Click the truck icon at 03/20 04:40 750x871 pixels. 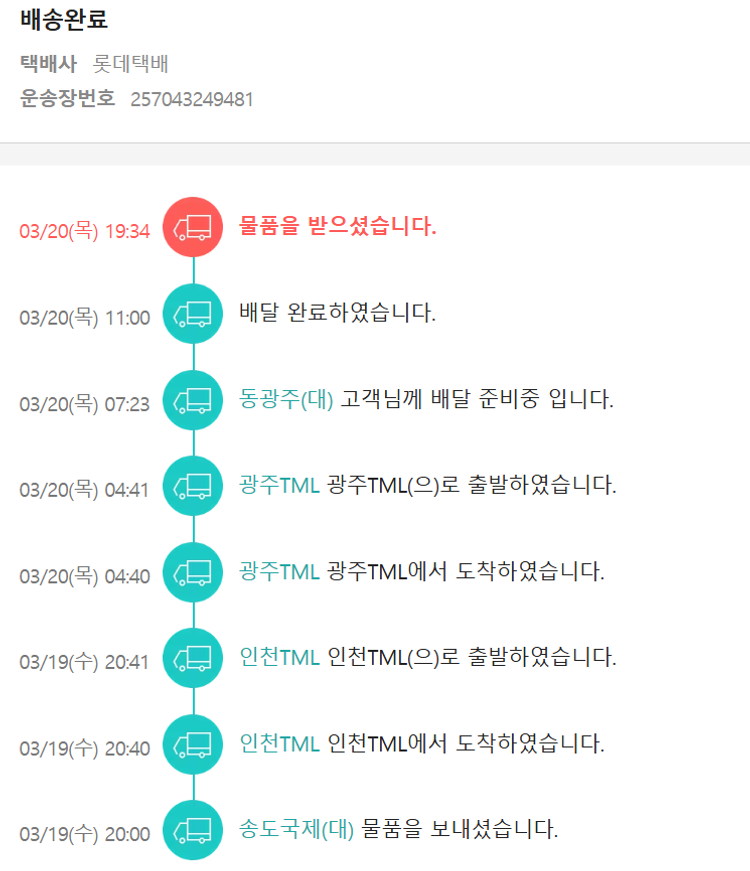(193, 573)
